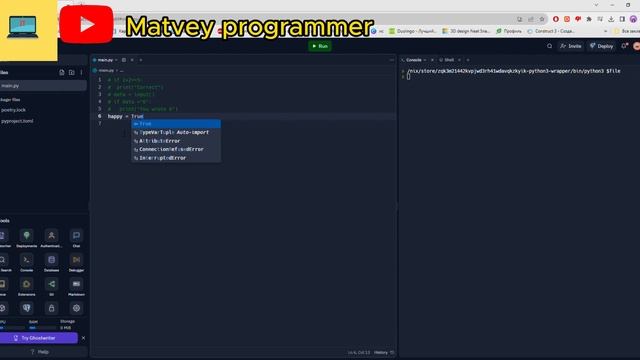640x360 pixels.
Task: Run the program with Run button
Action: click(x=320, y=46)
